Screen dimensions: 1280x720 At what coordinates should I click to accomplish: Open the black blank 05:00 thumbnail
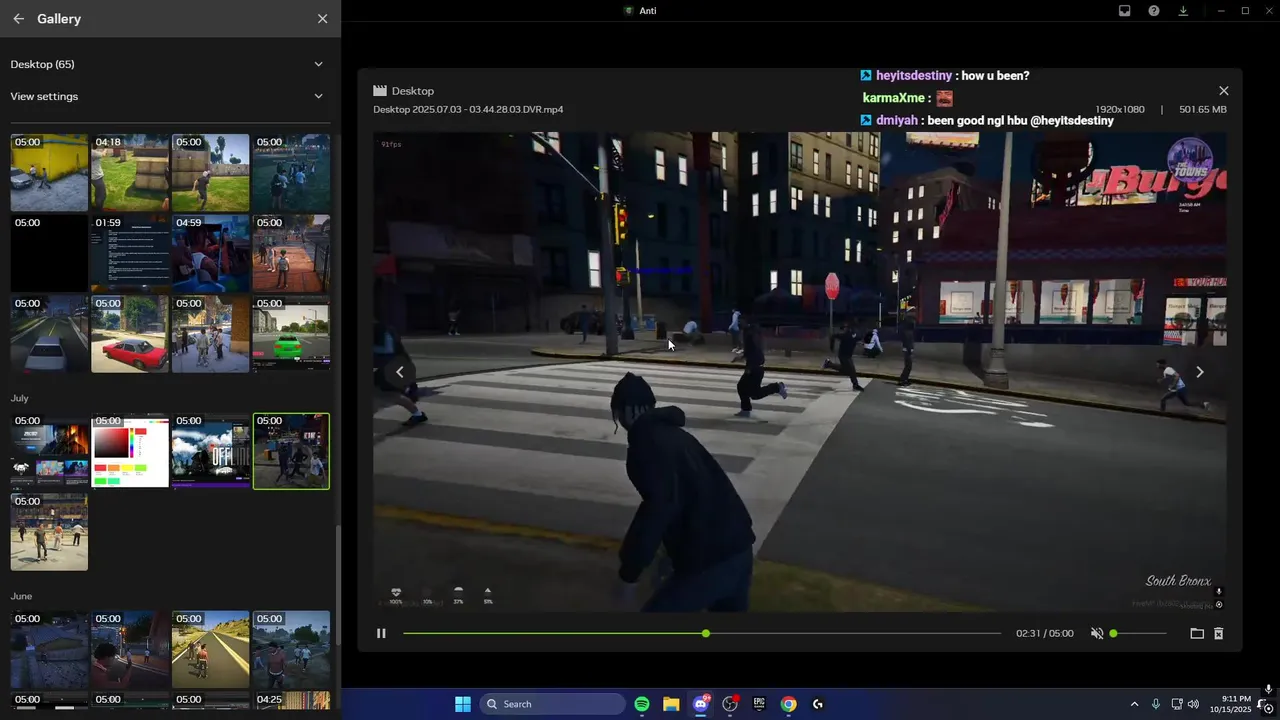[49, 253]
